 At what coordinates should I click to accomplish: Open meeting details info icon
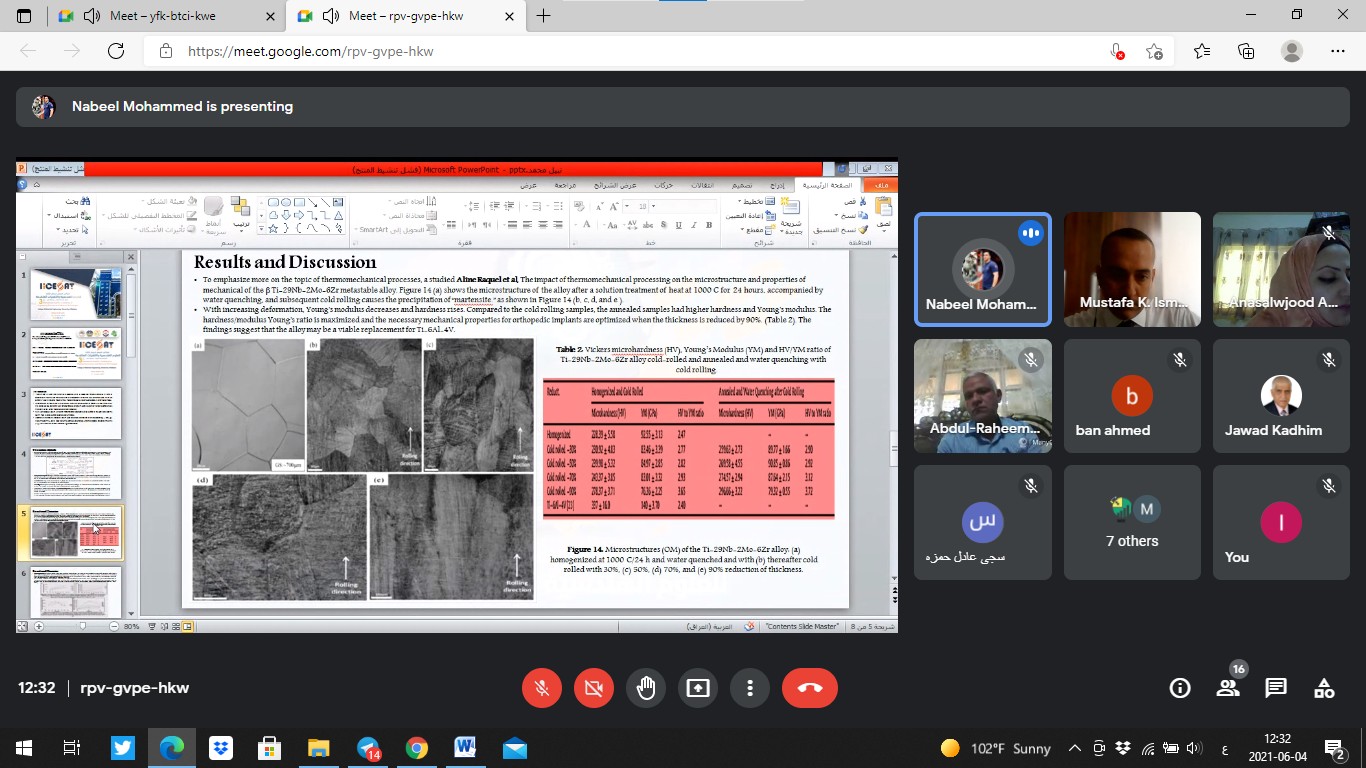click(1180, 688)
